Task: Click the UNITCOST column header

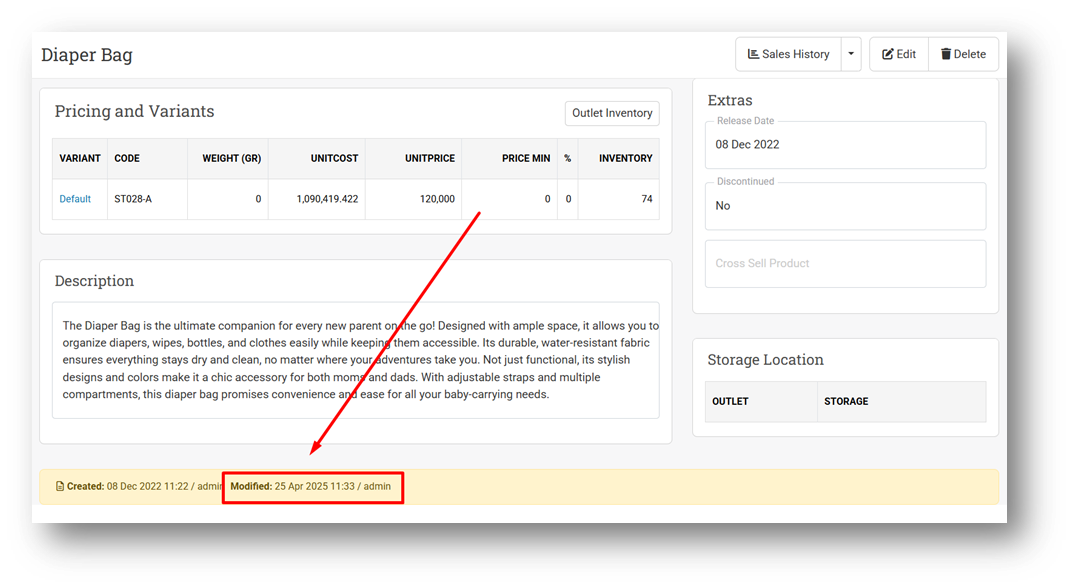Action: coord(317,158)
